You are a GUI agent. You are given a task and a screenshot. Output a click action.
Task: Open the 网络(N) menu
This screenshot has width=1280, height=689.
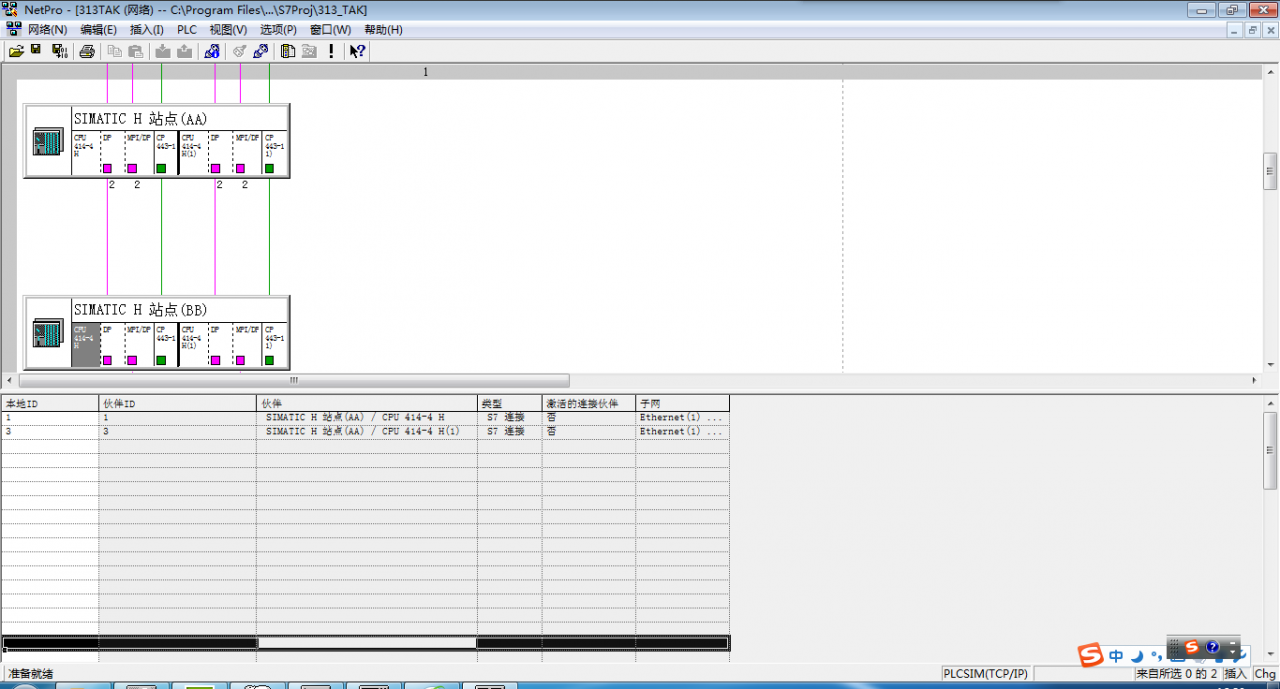point(47,30)
